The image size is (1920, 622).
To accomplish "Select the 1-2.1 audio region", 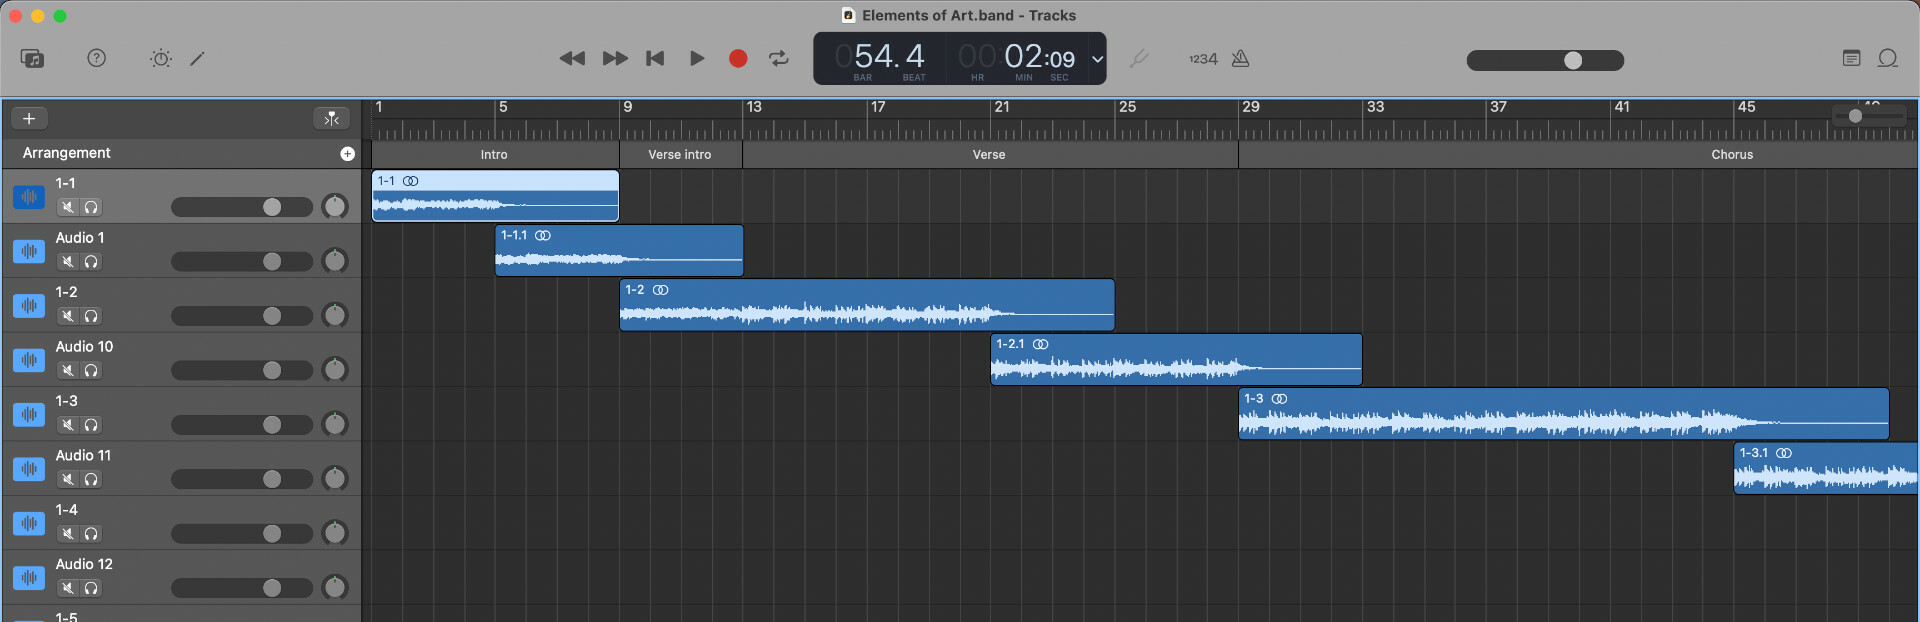I will coord(1176,359).
